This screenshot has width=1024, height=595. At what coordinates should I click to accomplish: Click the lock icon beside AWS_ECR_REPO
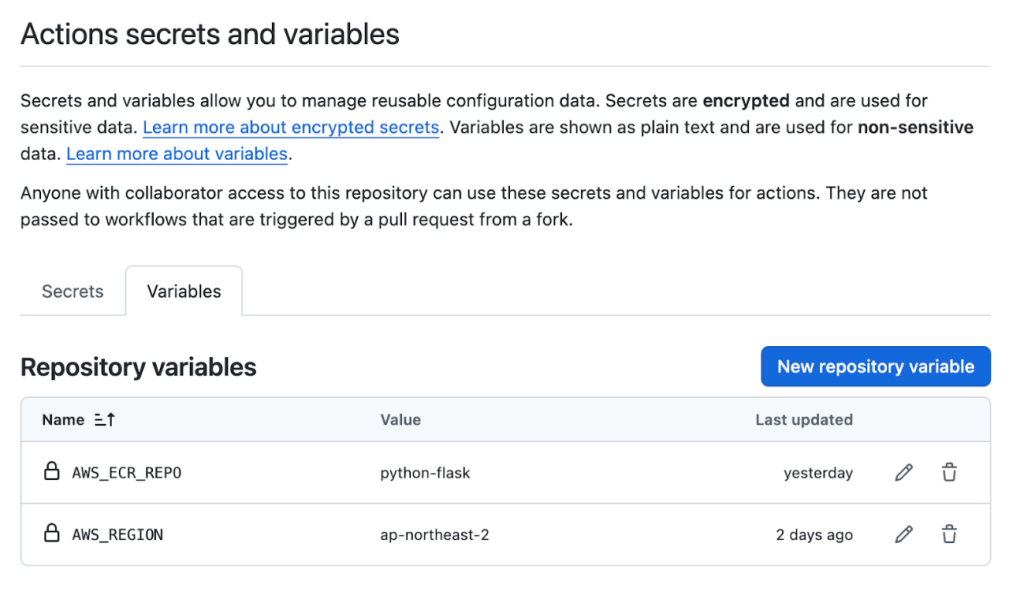pyautogui.click(x=52, y=472)
